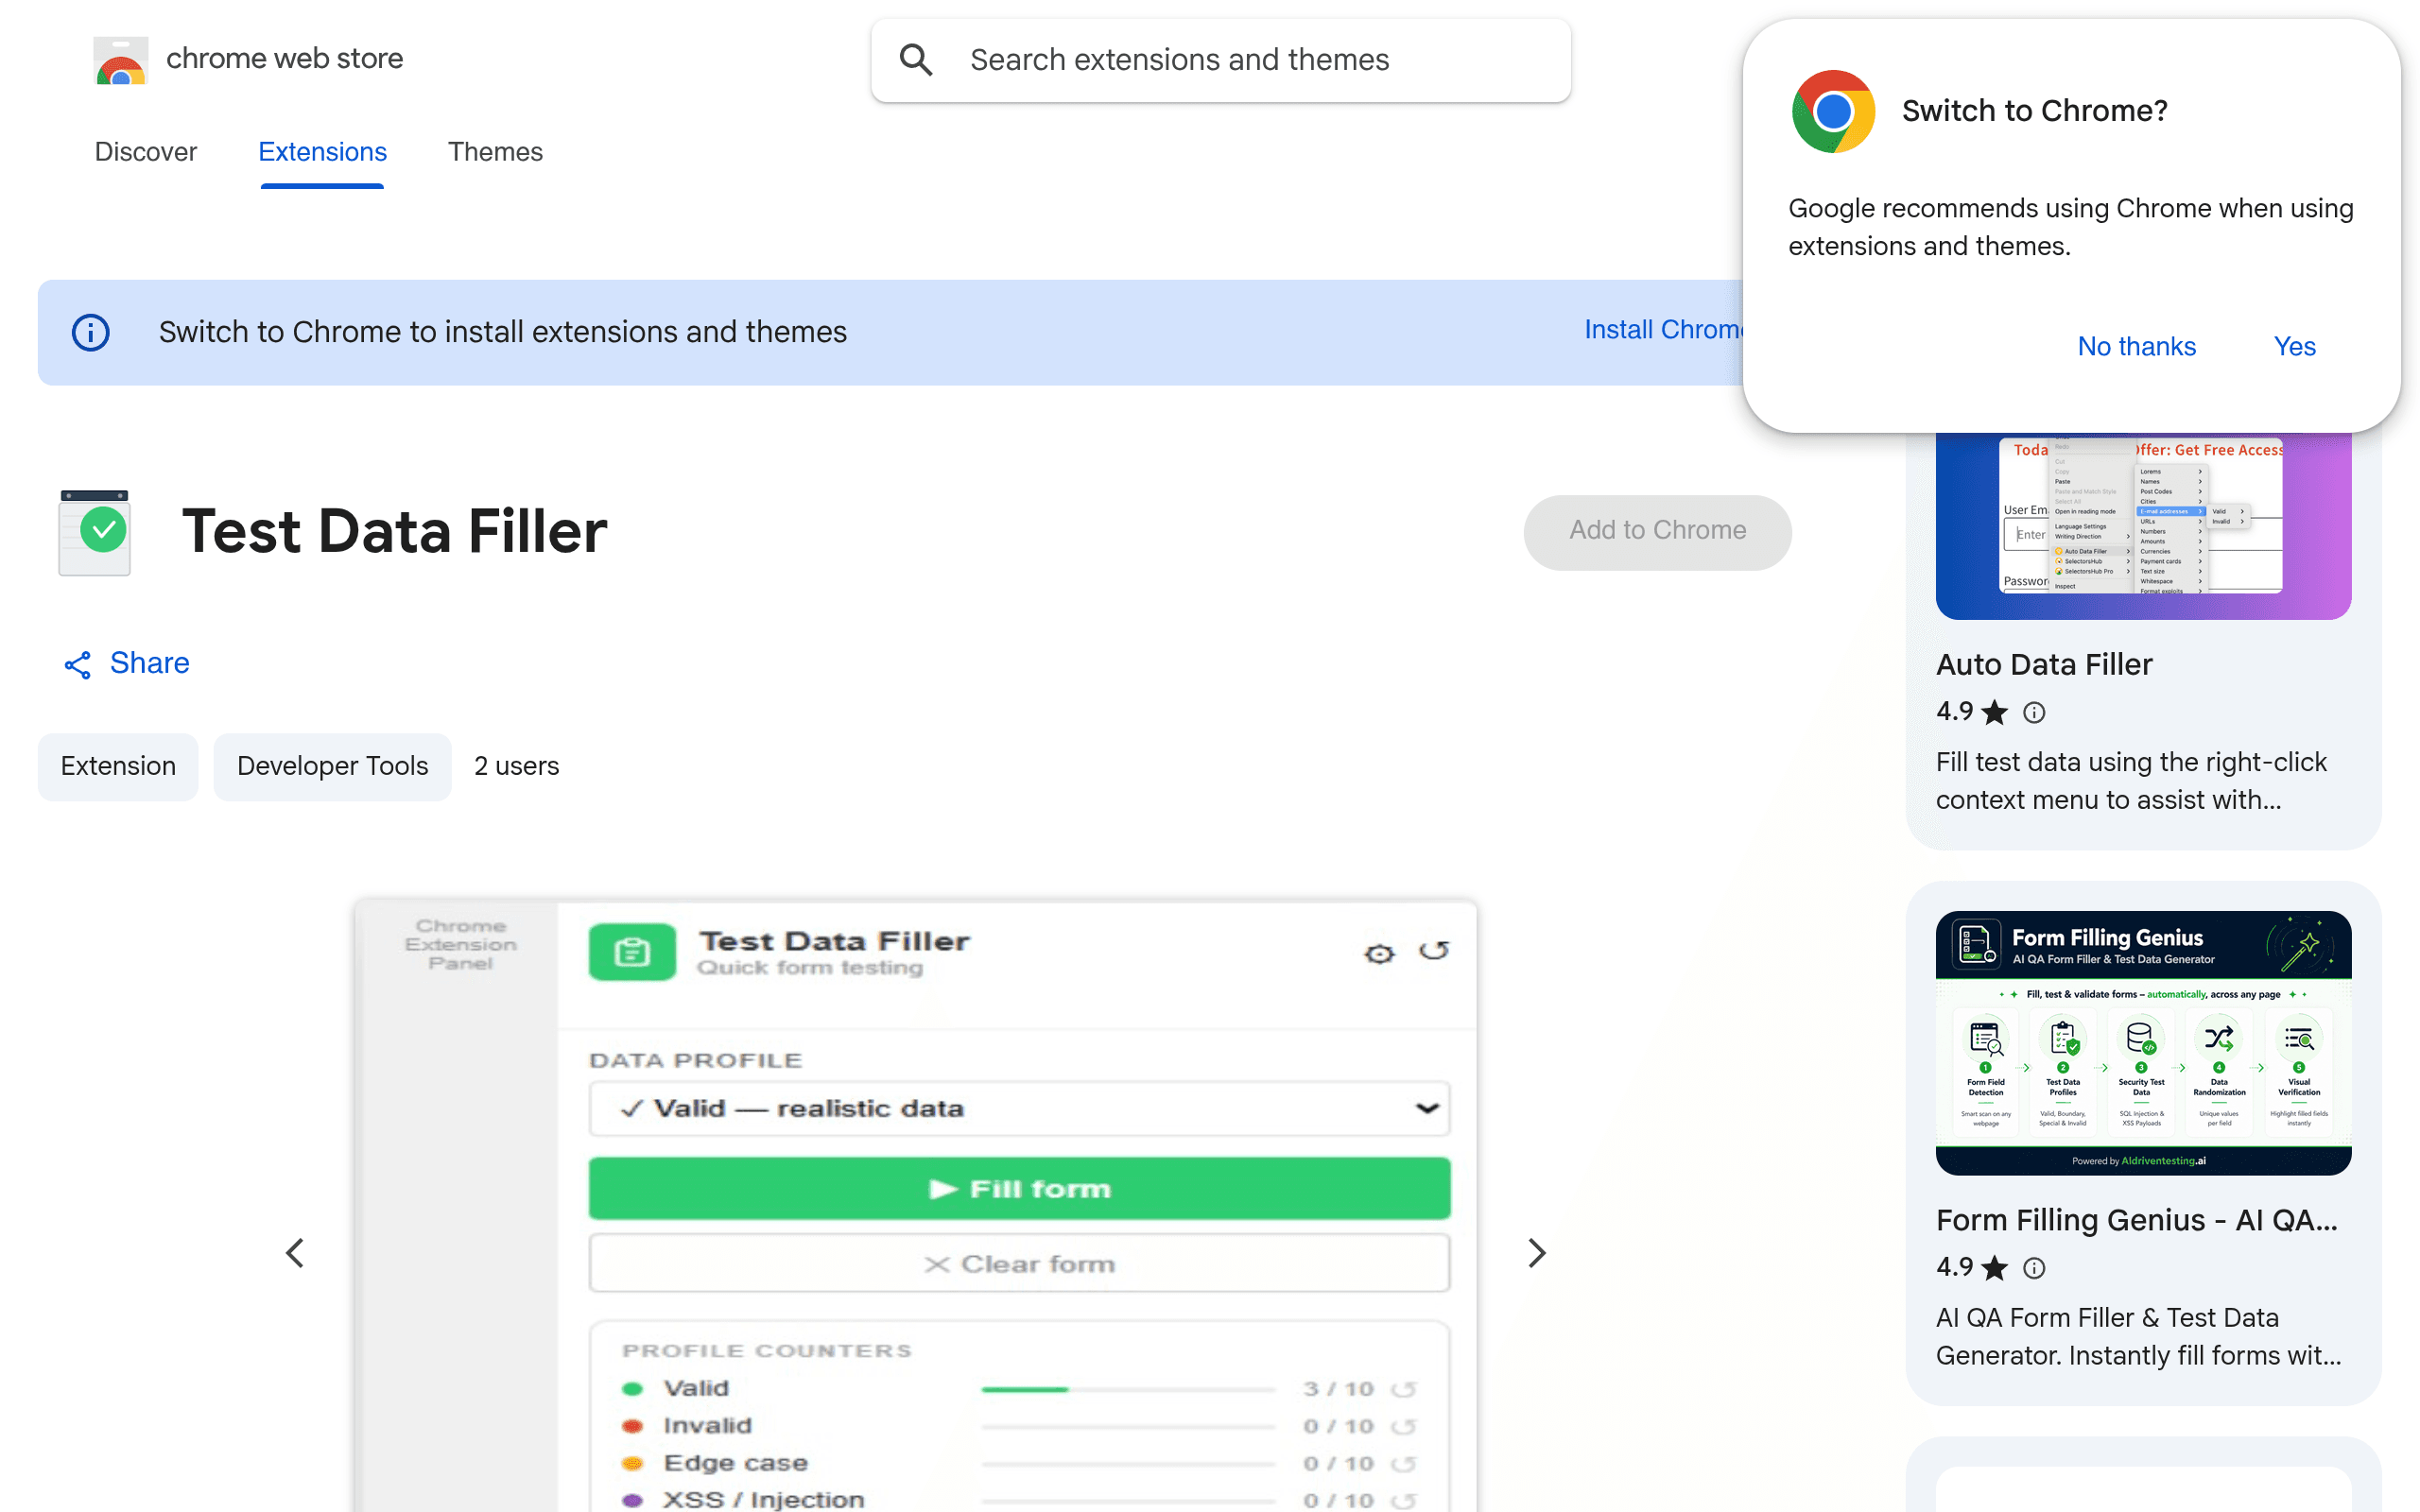Screen dimensions: 2420x1512
Task: Click the search magnifier icon
Action: coord(916,60)
